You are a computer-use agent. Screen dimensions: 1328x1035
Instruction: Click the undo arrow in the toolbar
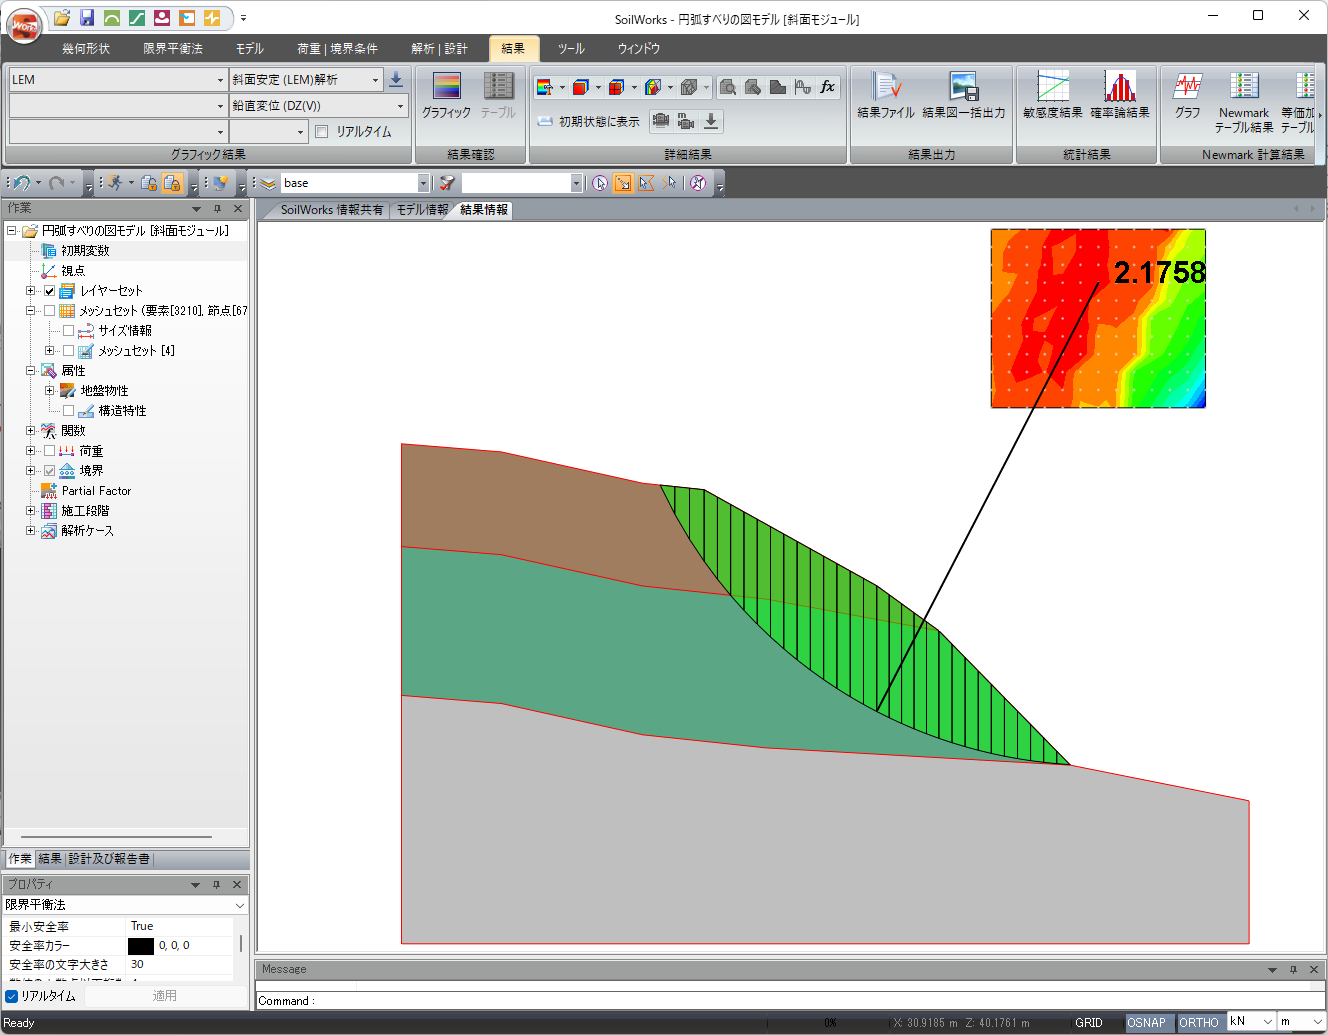tap(22, 183)
